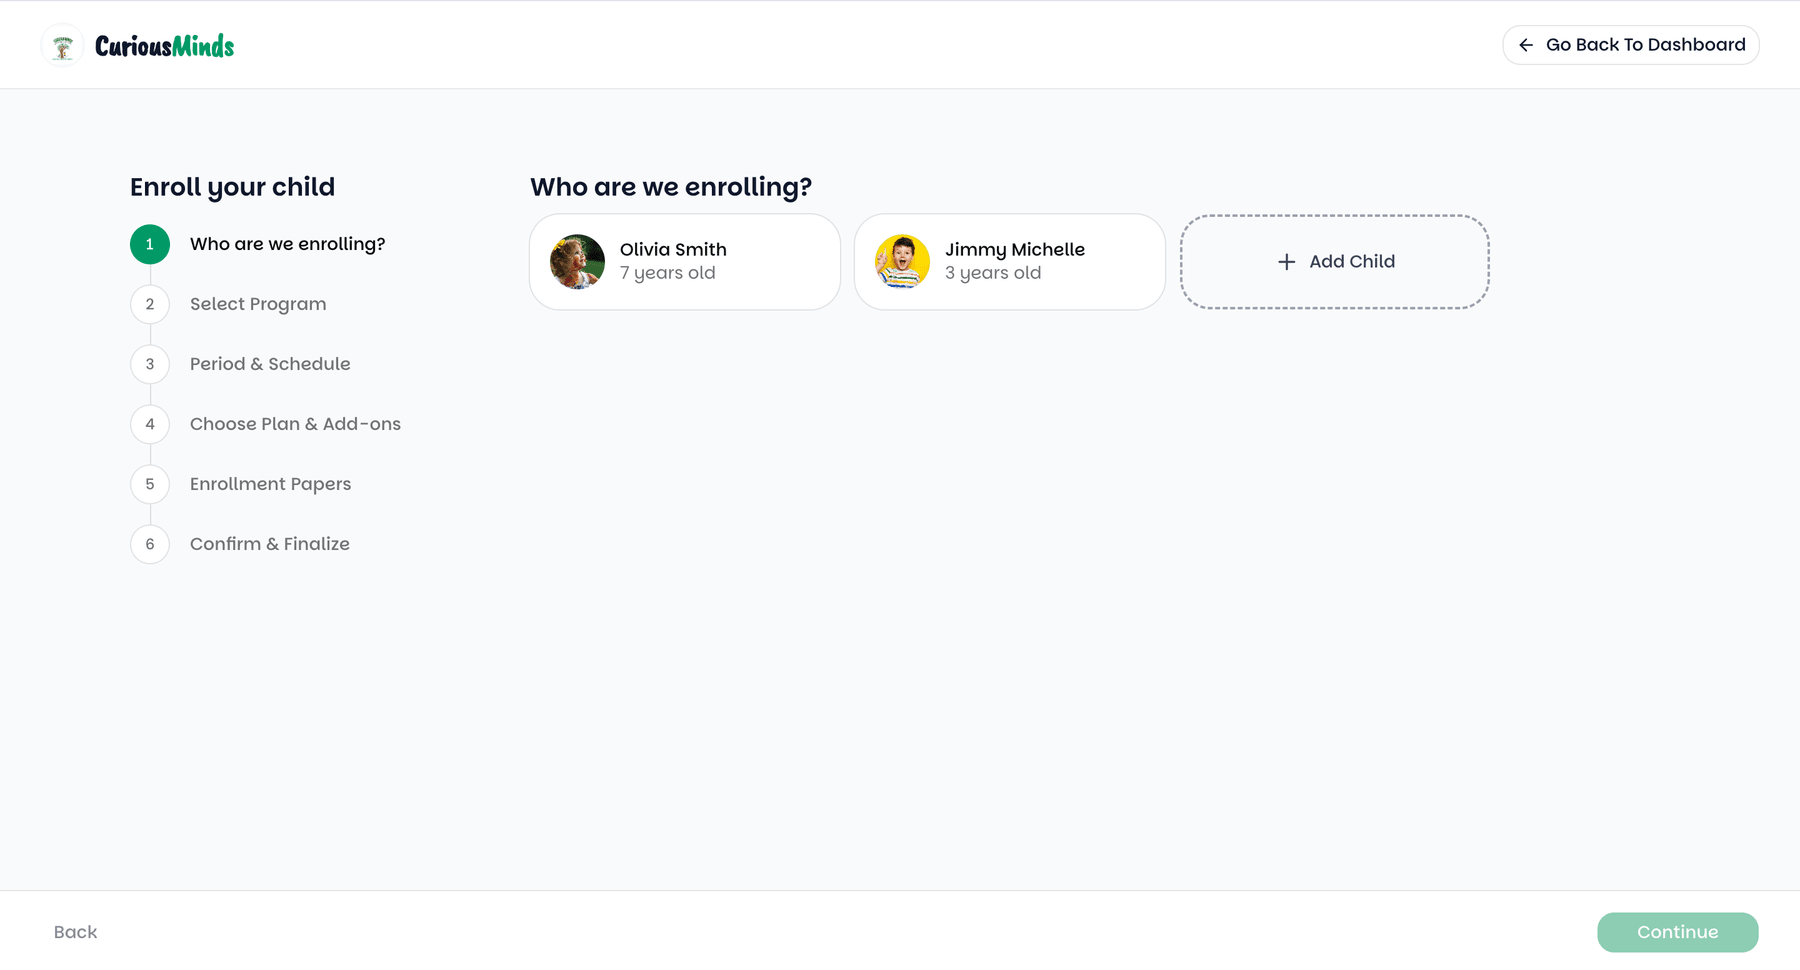Click the CuriousMinds tree logo icon
The width and height of the screenshot is (1800, 970).
pyautogui.click(x=62, y=46)
